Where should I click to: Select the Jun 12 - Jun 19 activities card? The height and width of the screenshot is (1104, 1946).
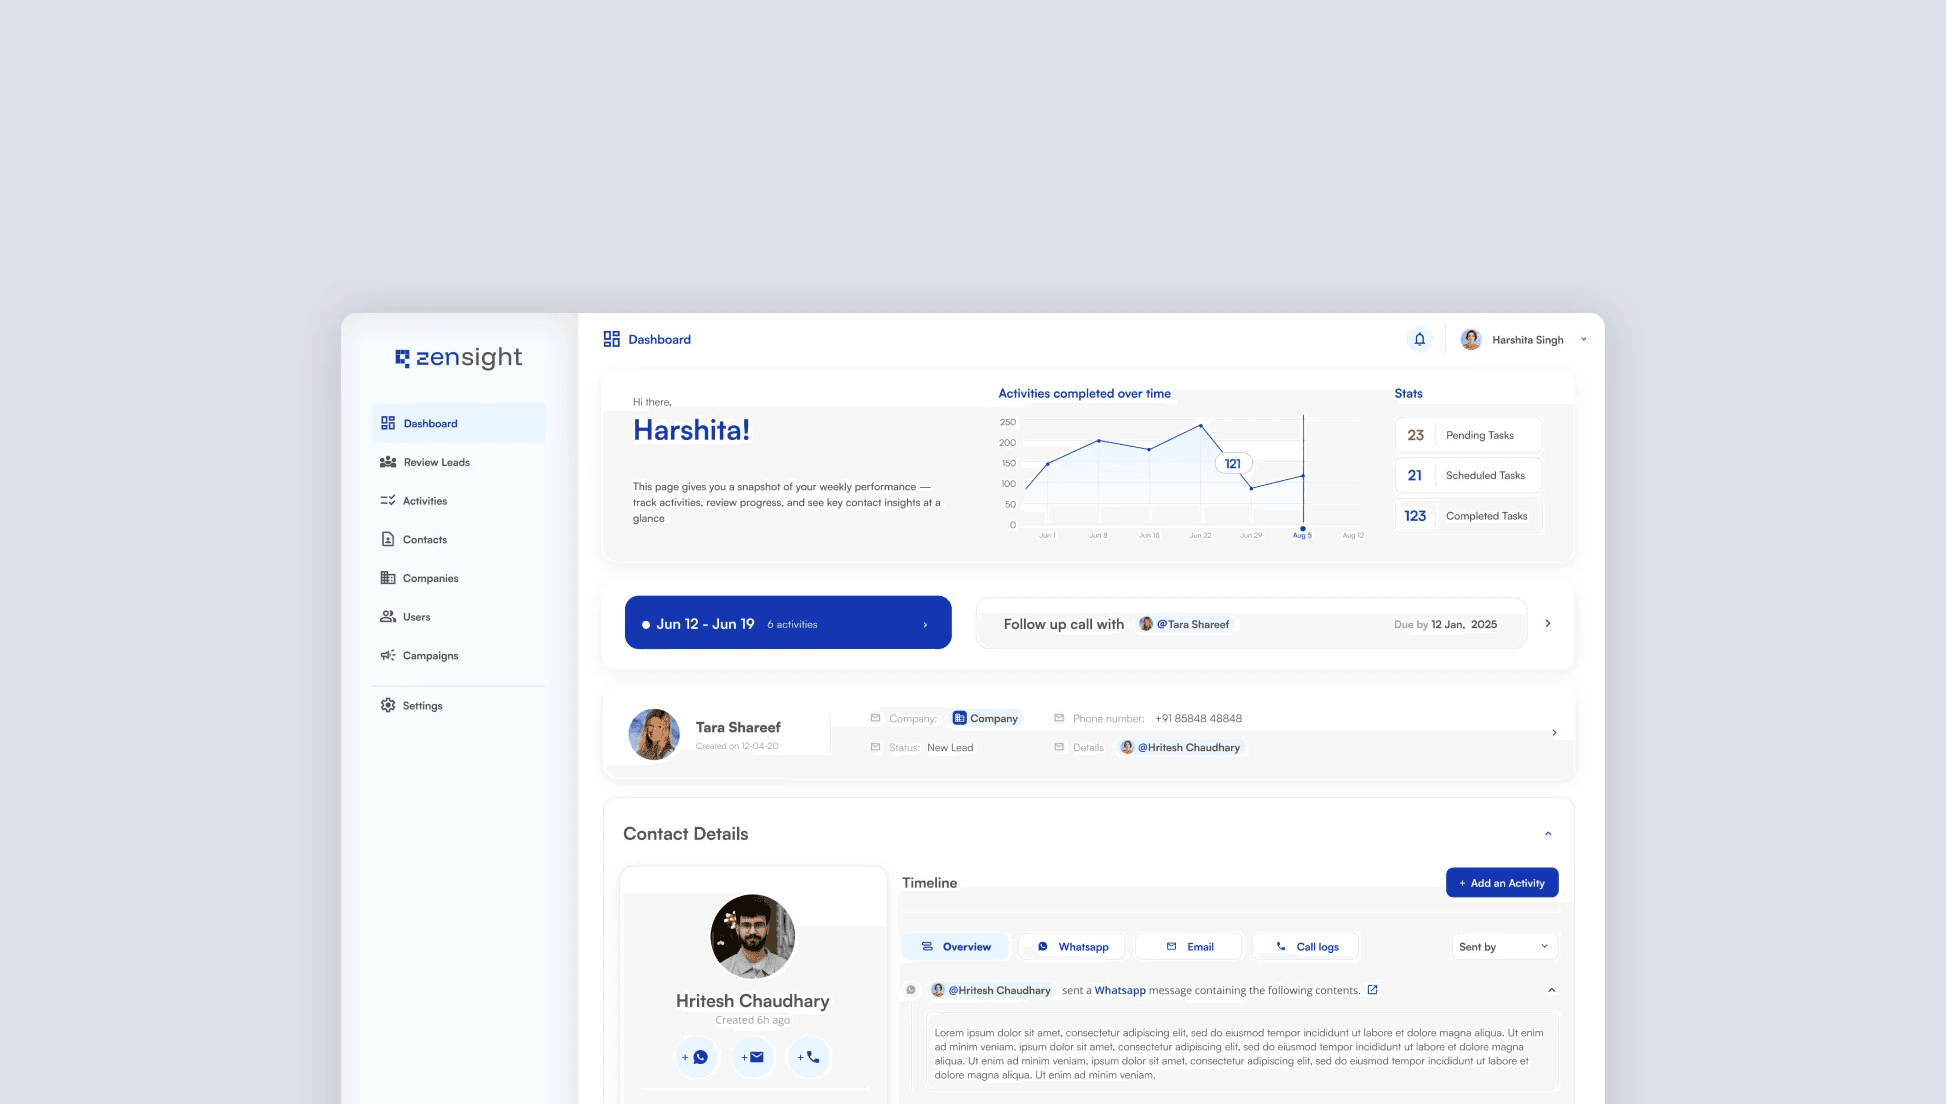787,623
